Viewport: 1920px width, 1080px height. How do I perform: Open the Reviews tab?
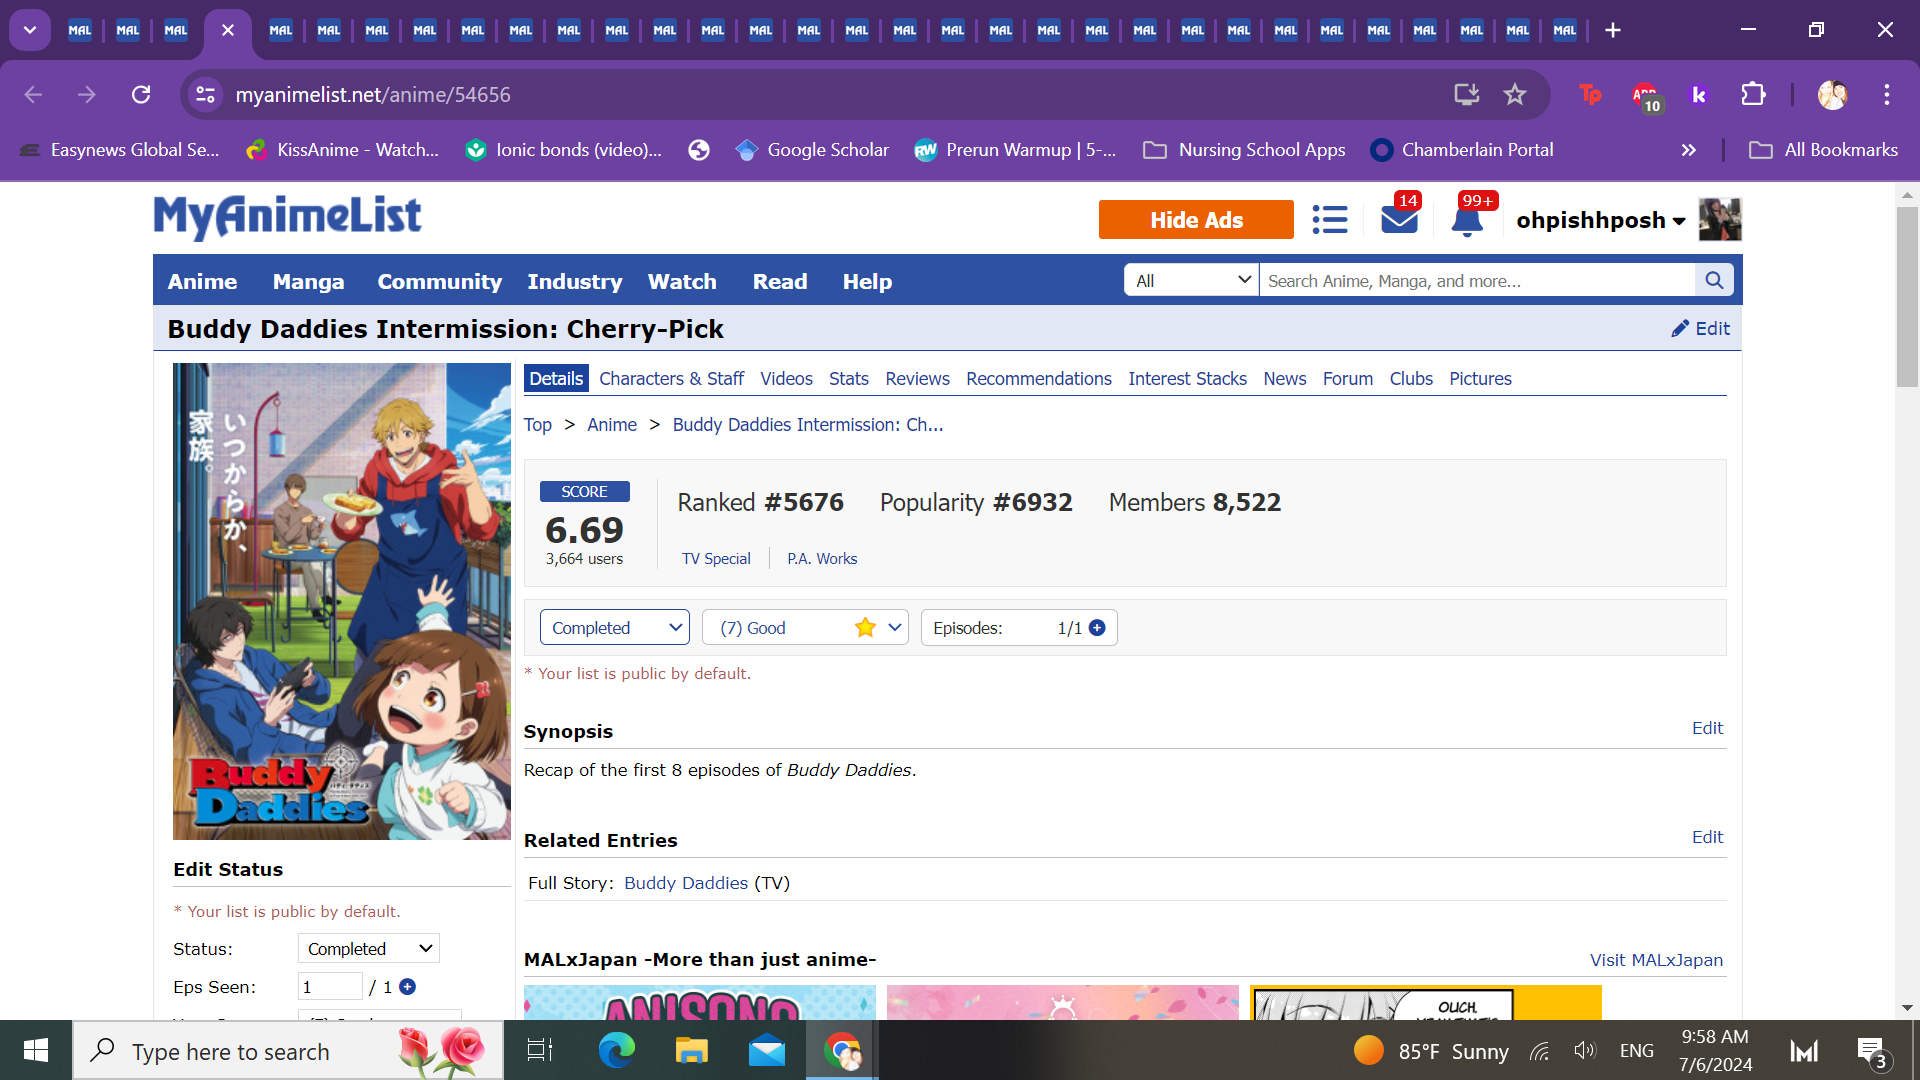coord(917,379)
